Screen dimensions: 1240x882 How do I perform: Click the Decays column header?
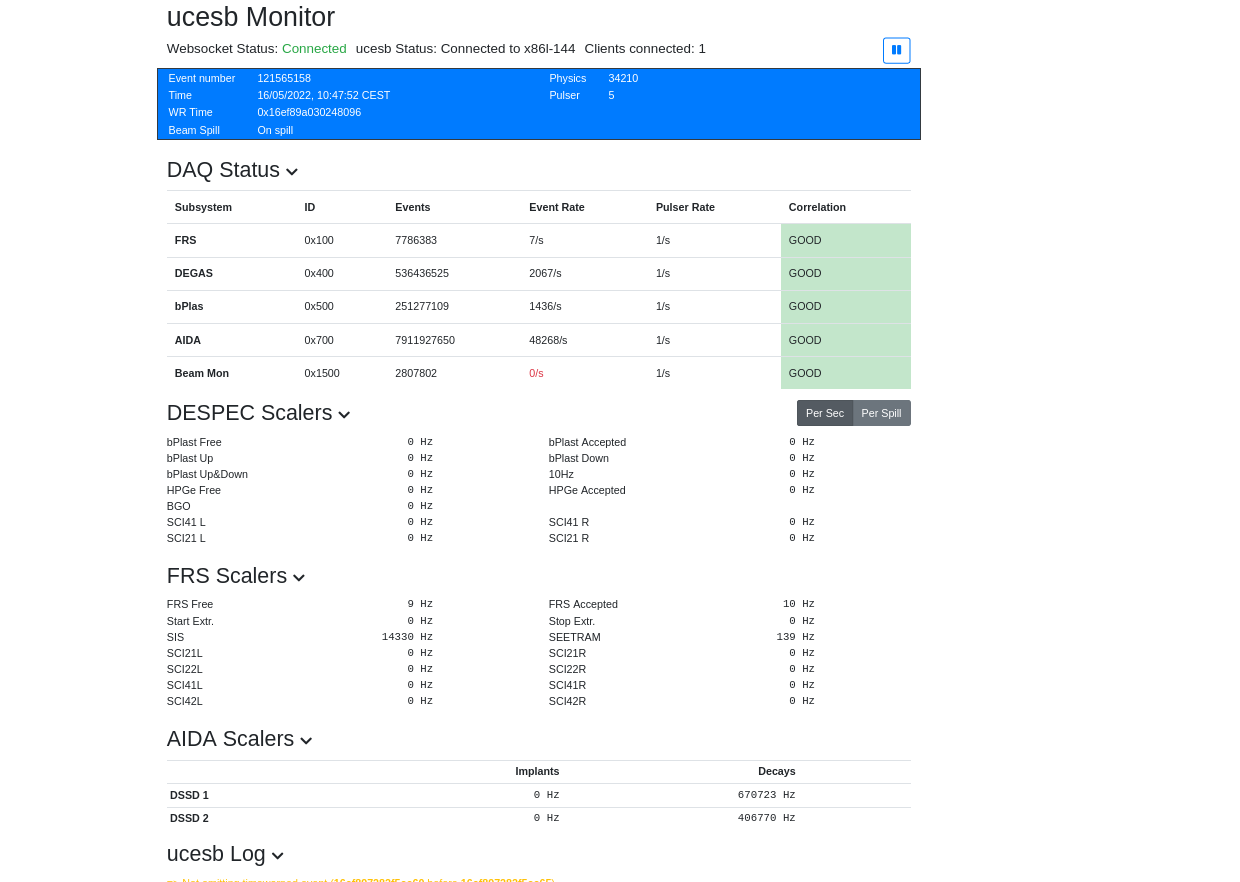pyautogui.click(x=776, y=771)
